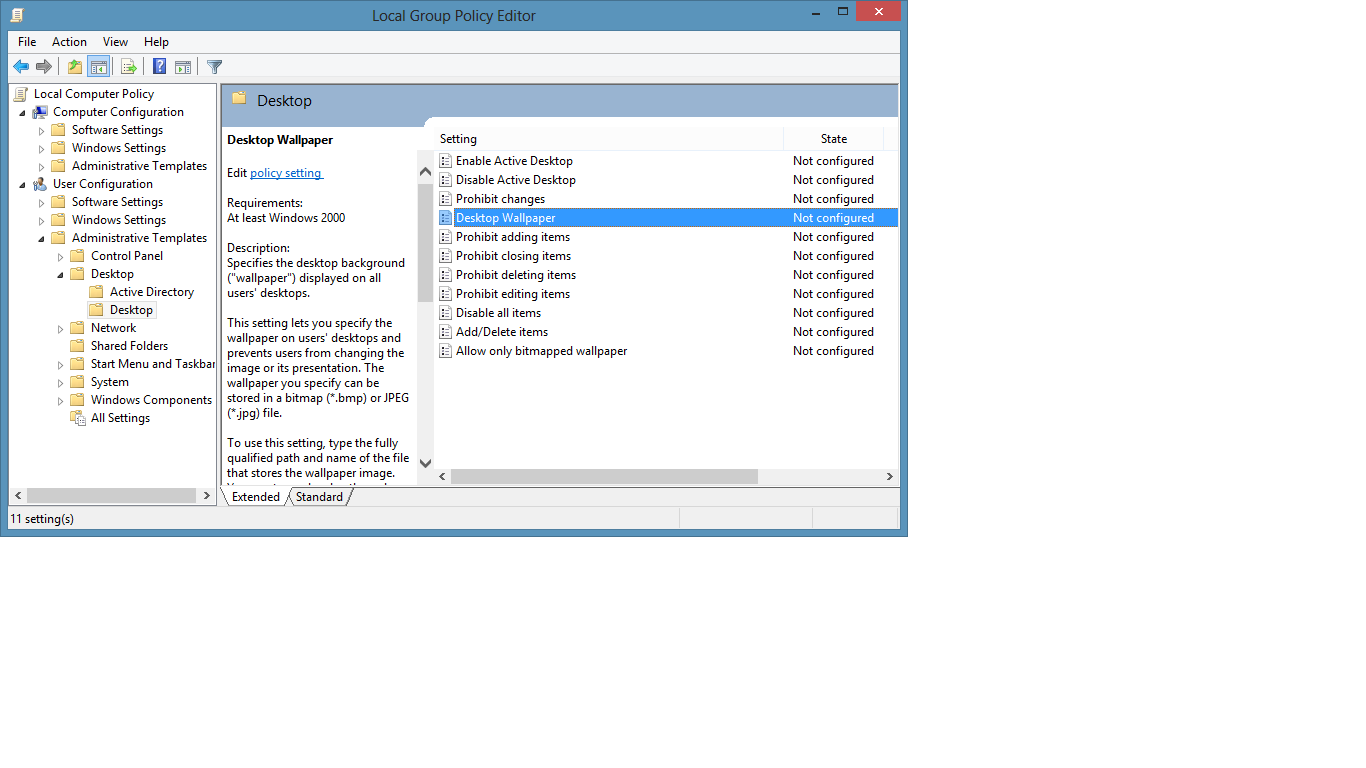Expand the Control Panel folder
This screenshot has height=768, width=1366.
click(61, 256)
